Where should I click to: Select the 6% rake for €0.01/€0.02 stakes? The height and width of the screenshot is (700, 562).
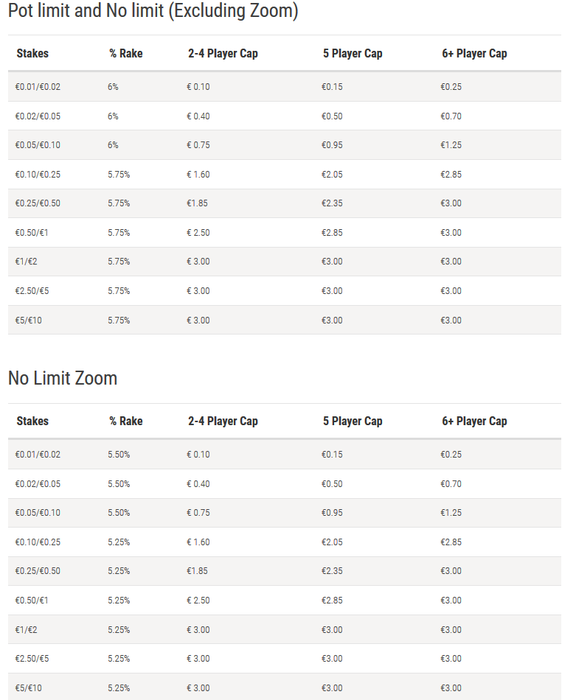(x=113, y=87)
